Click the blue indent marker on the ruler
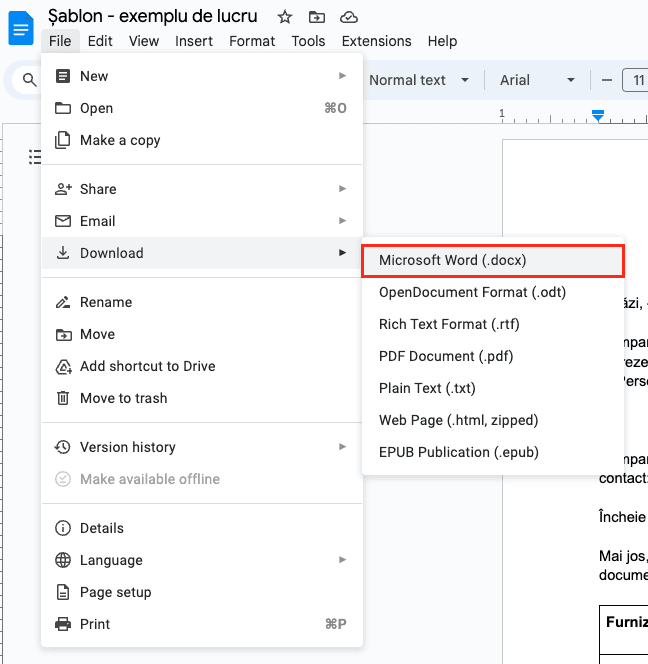This screenshot has width=648, height=664. 598,115
